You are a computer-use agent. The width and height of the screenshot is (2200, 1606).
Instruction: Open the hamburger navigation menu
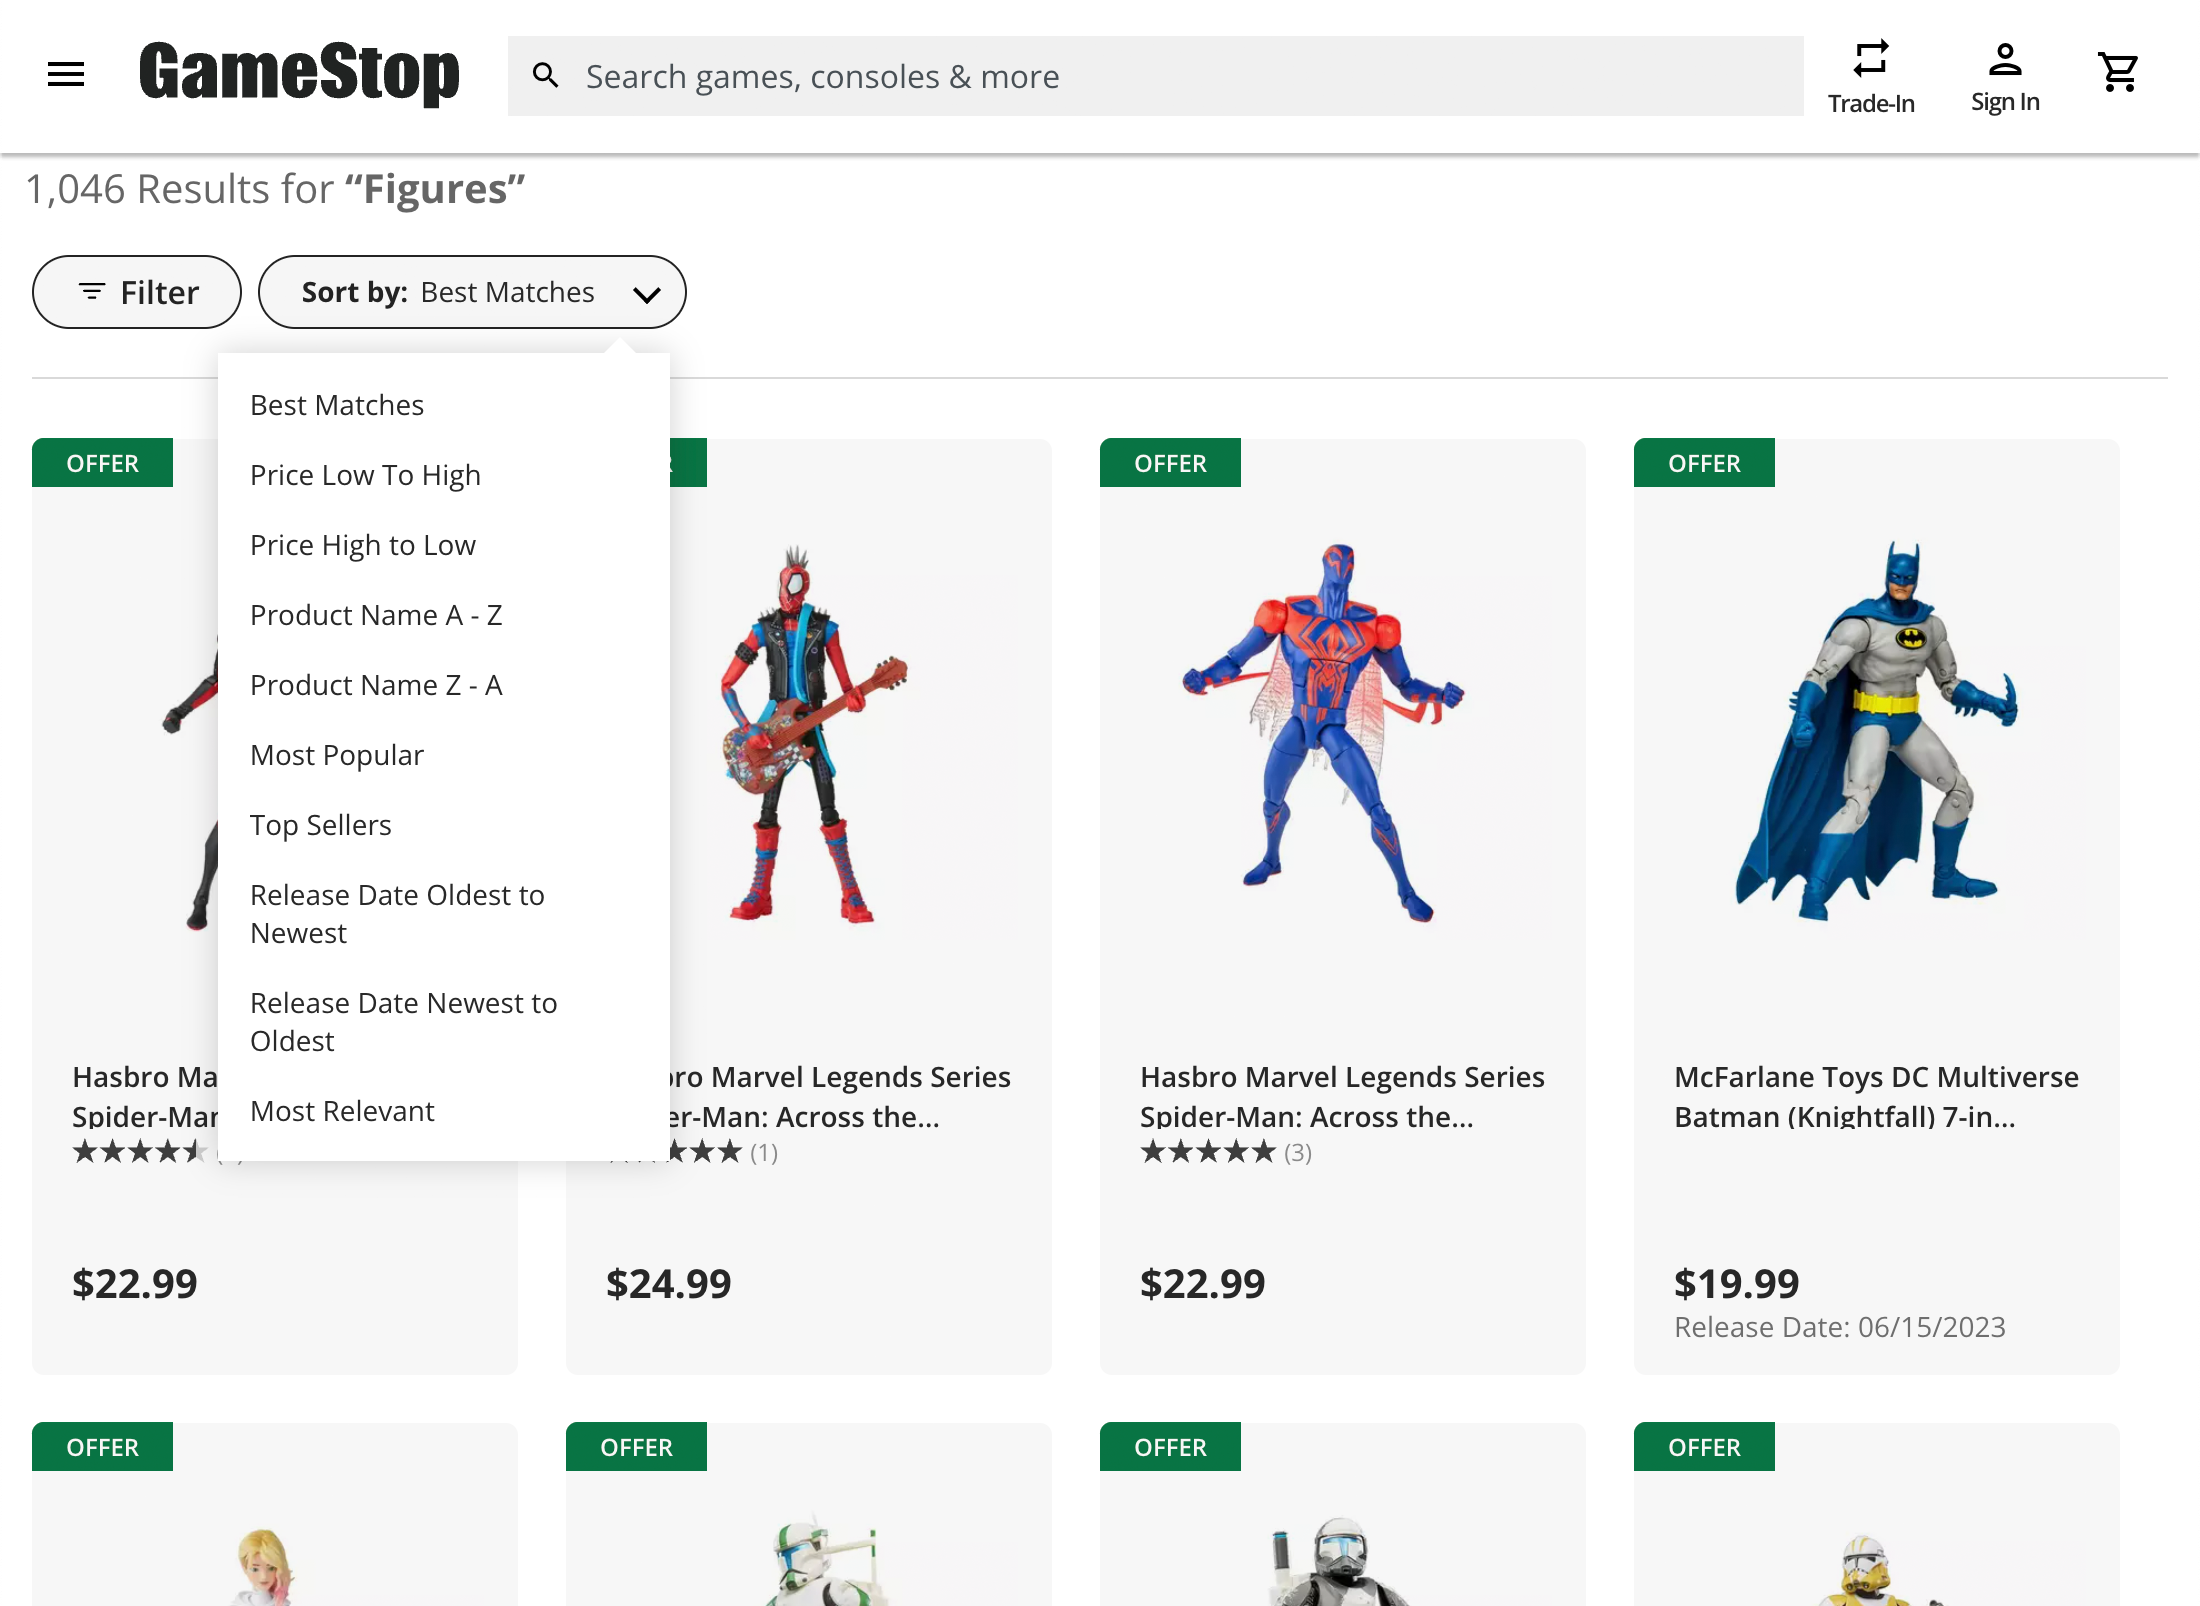(65, 74)
